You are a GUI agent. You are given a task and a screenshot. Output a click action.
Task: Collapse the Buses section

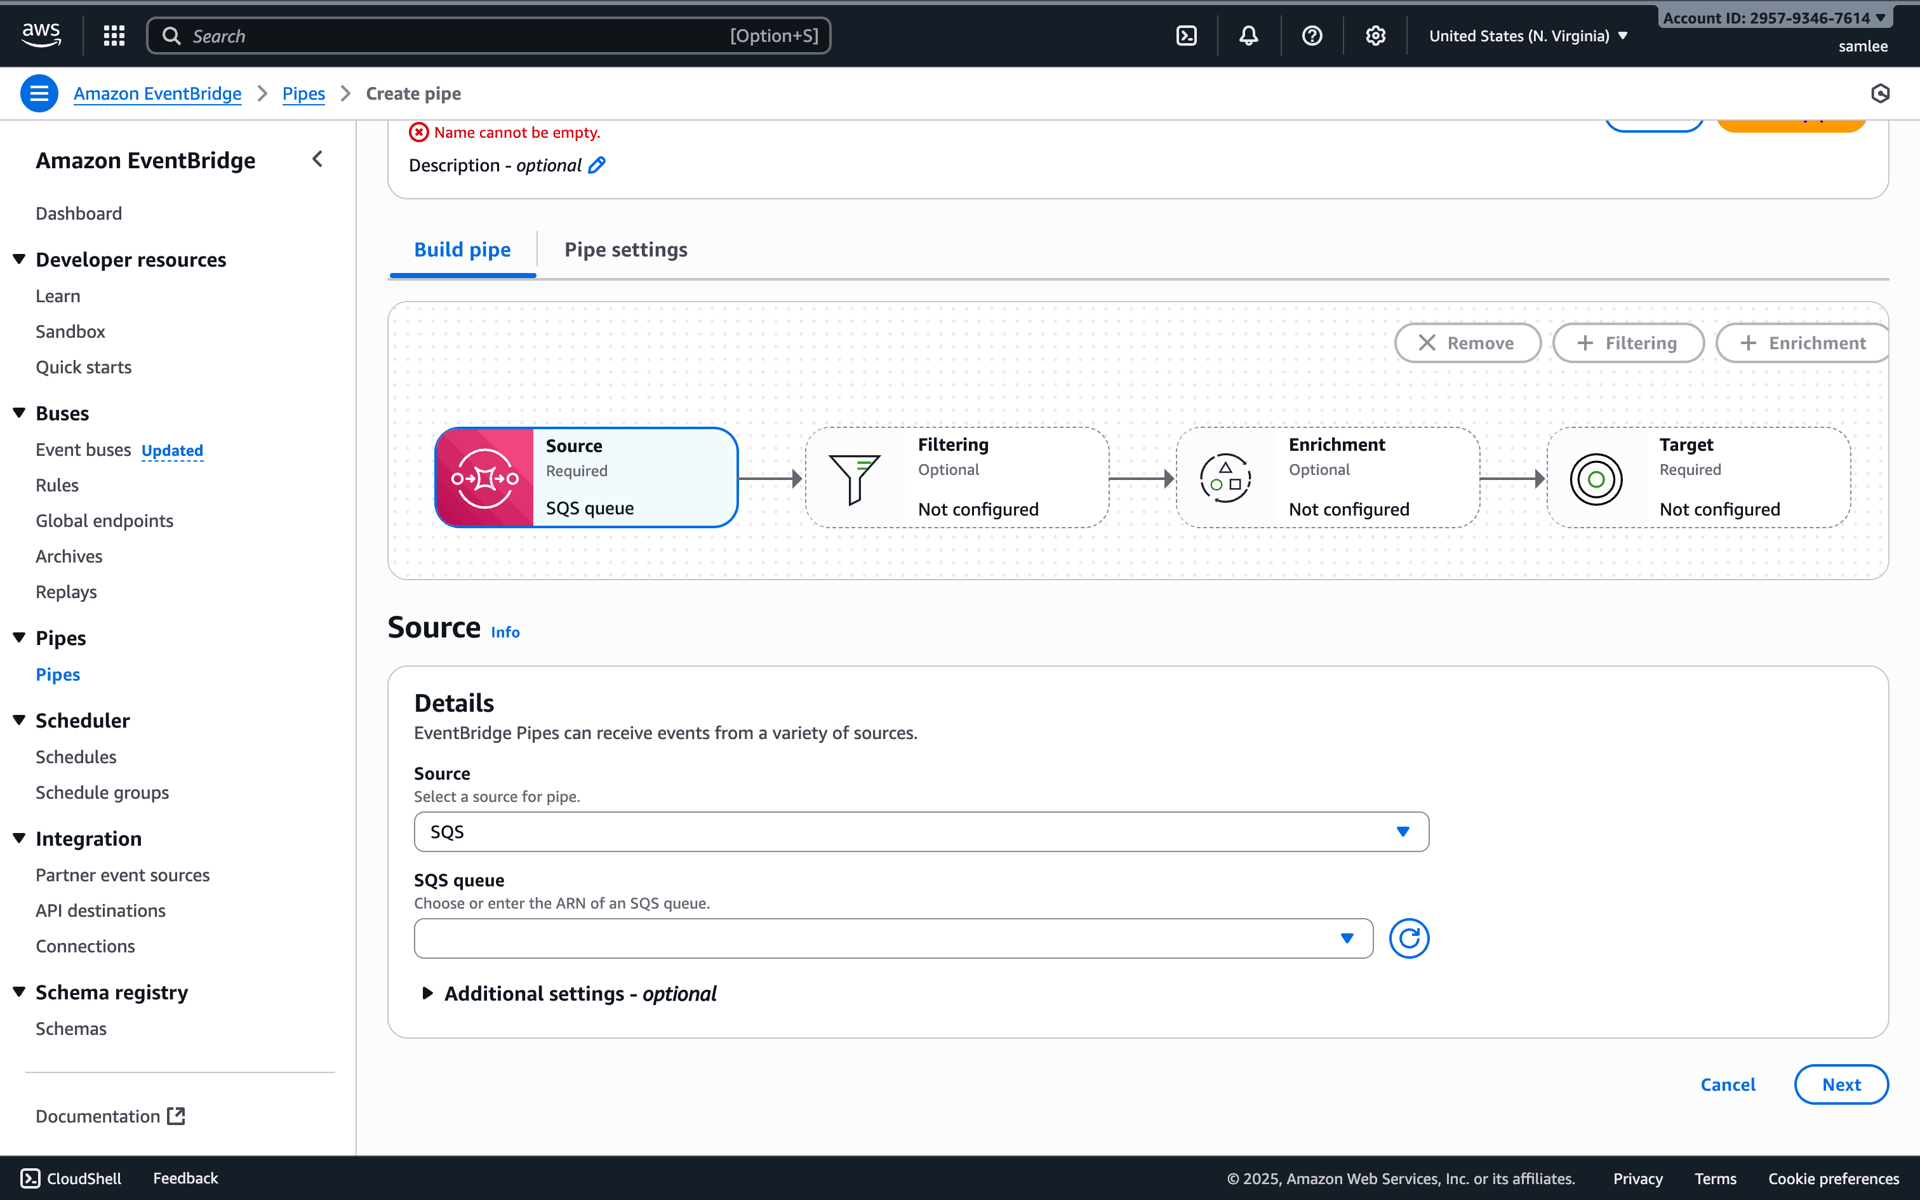(x=19, y=413)
